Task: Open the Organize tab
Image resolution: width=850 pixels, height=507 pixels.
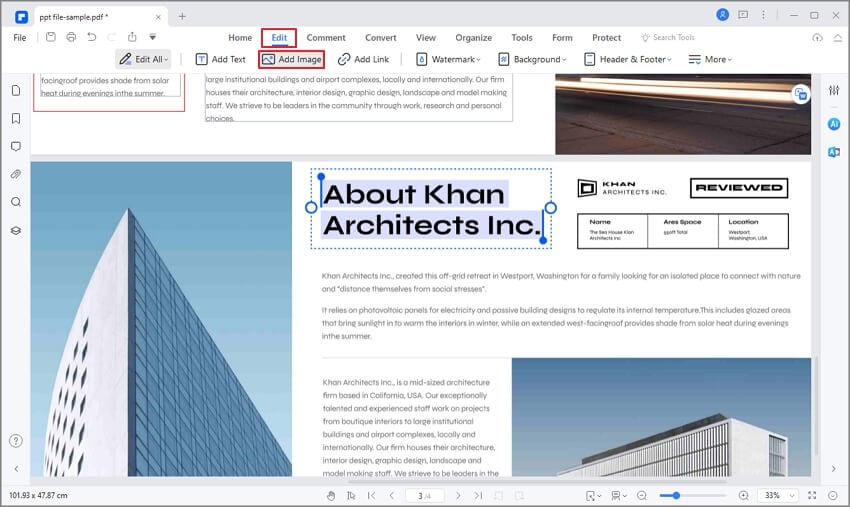Action: (x=473, y=37)
